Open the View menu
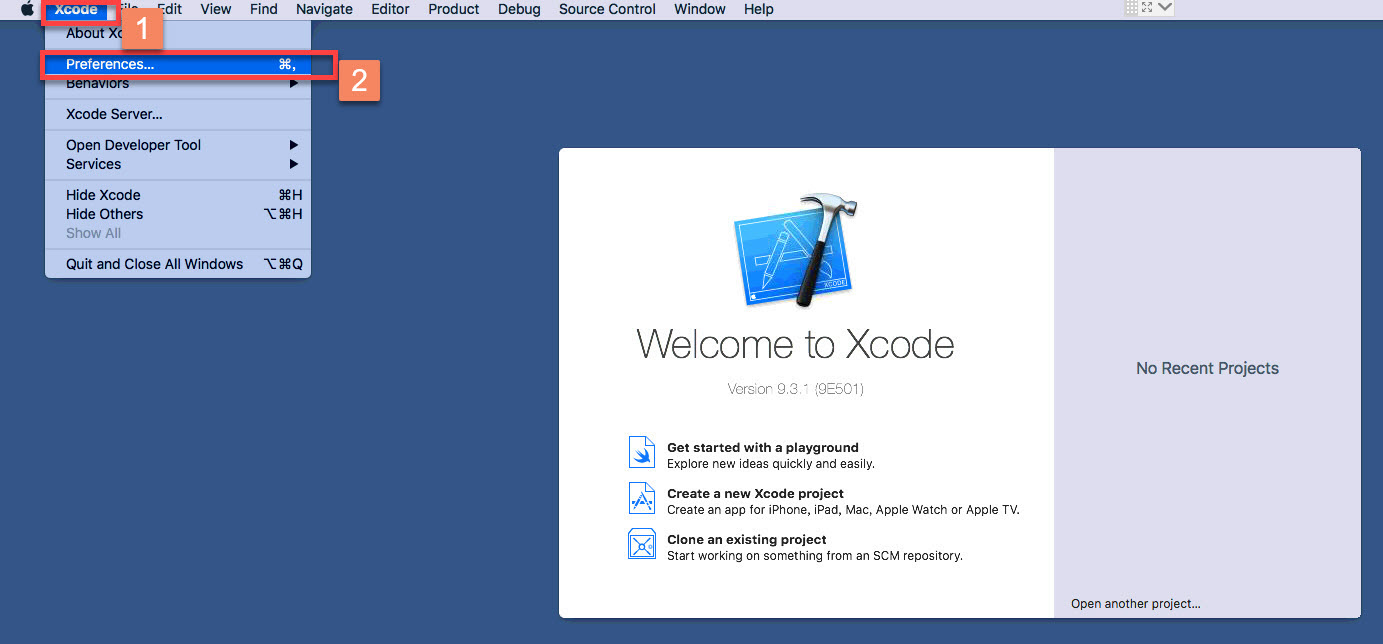 pos(215,9)
